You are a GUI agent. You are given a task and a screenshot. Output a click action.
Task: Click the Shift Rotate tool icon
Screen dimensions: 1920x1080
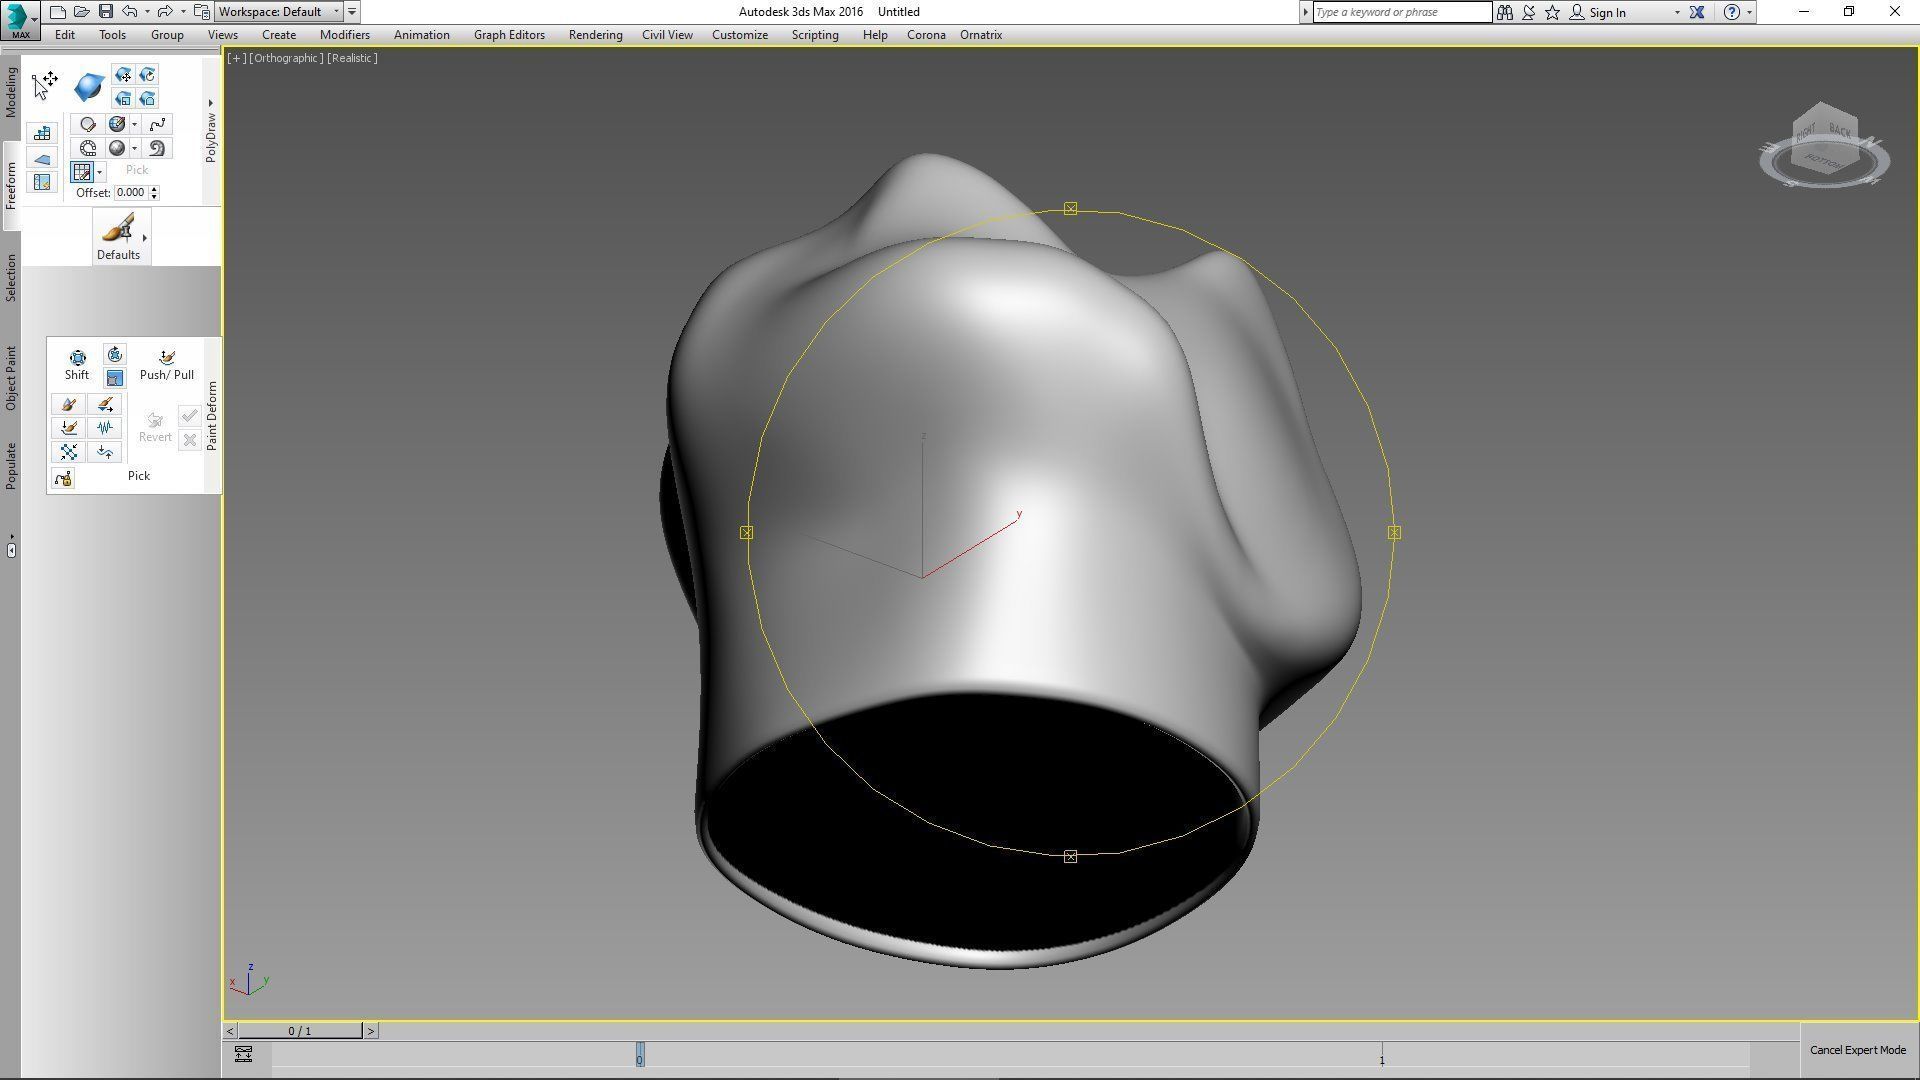tap(115, 355)
